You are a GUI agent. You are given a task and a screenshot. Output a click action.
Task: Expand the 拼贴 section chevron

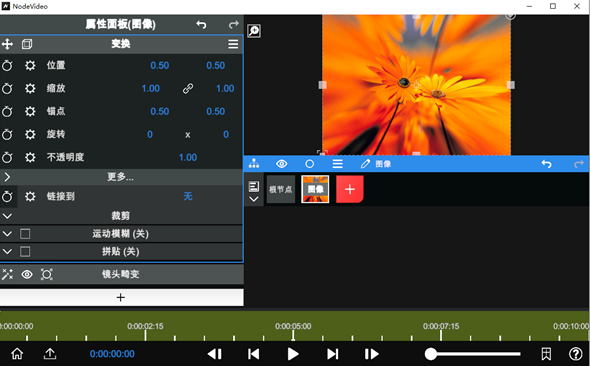tap(7, 251)
